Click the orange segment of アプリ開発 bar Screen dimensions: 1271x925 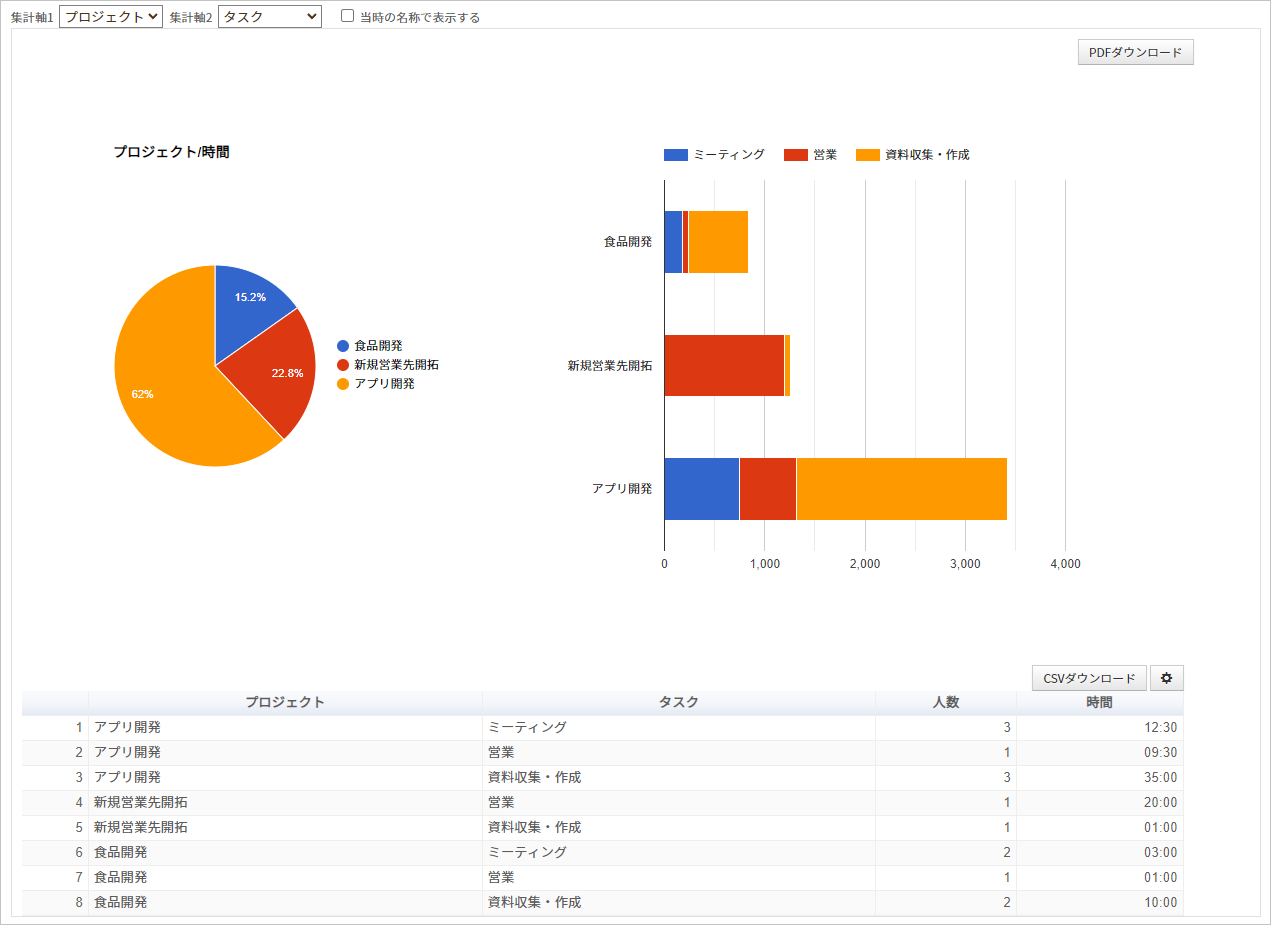click(x=900, y=489)
